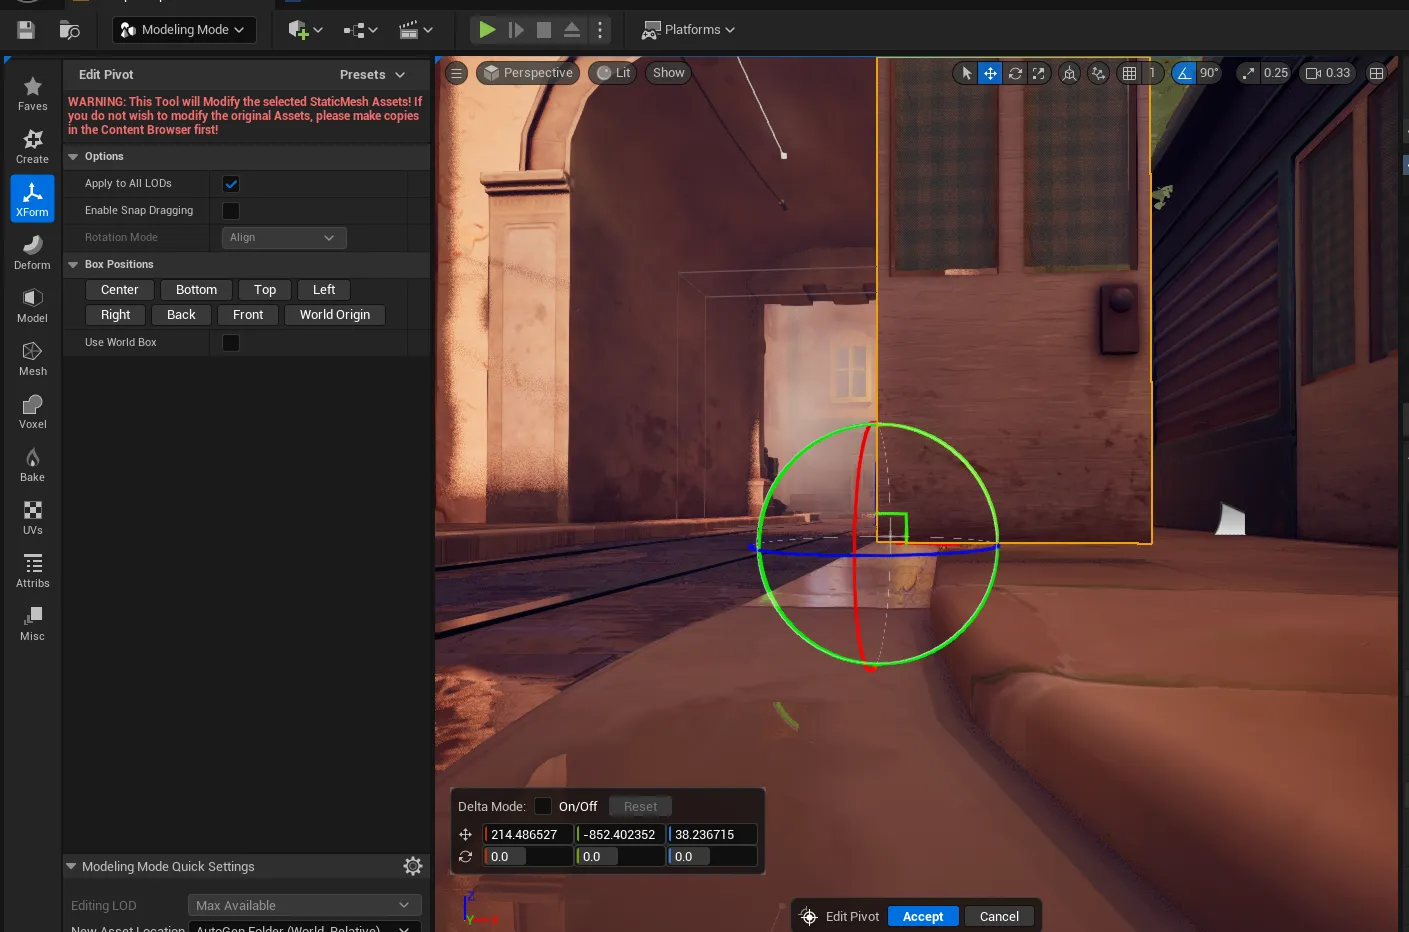Set pivot to Top box position
Screen dimensions: 1409x932
pos(265,290)
